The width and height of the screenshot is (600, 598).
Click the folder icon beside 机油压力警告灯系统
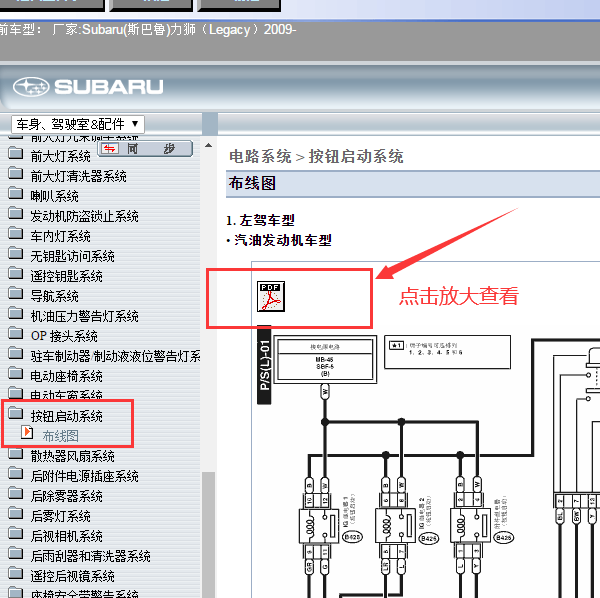tap(16, 312)
